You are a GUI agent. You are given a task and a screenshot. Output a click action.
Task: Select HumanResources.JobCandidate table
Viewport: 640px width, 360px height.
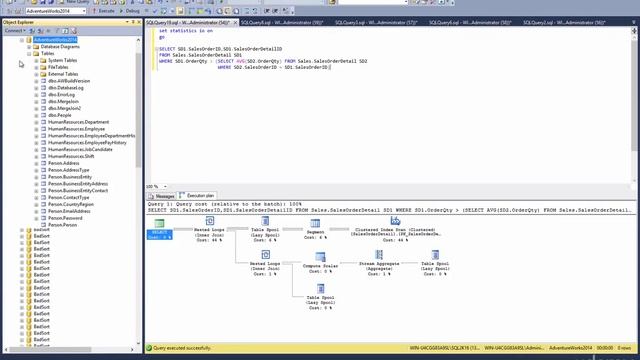[80, 149]
